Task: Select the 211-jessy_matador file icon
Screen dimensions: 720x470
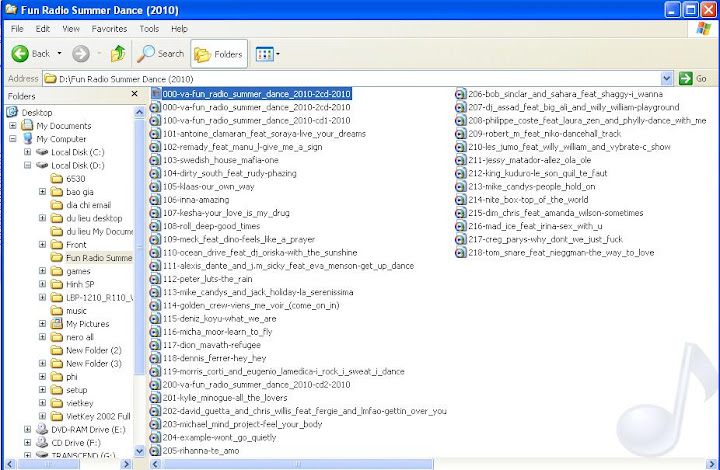Action: (461, 160)
